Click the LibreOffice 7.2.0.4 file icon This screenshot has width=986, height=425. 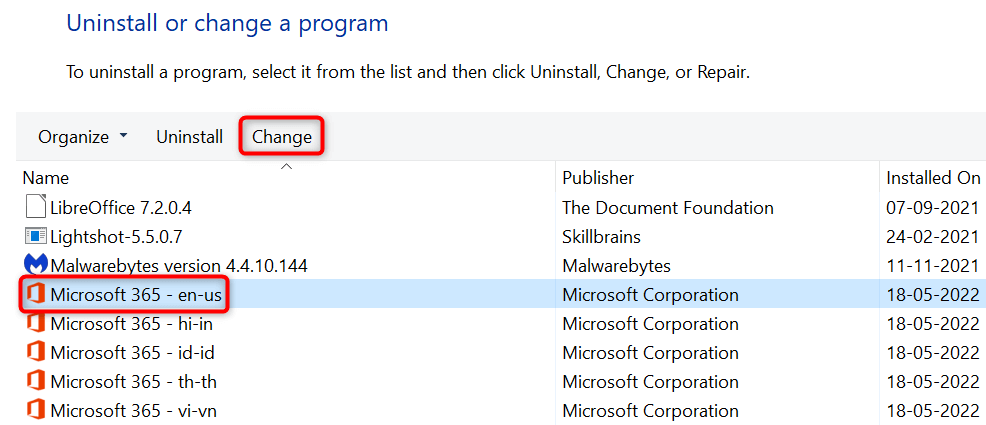(35, 208)
